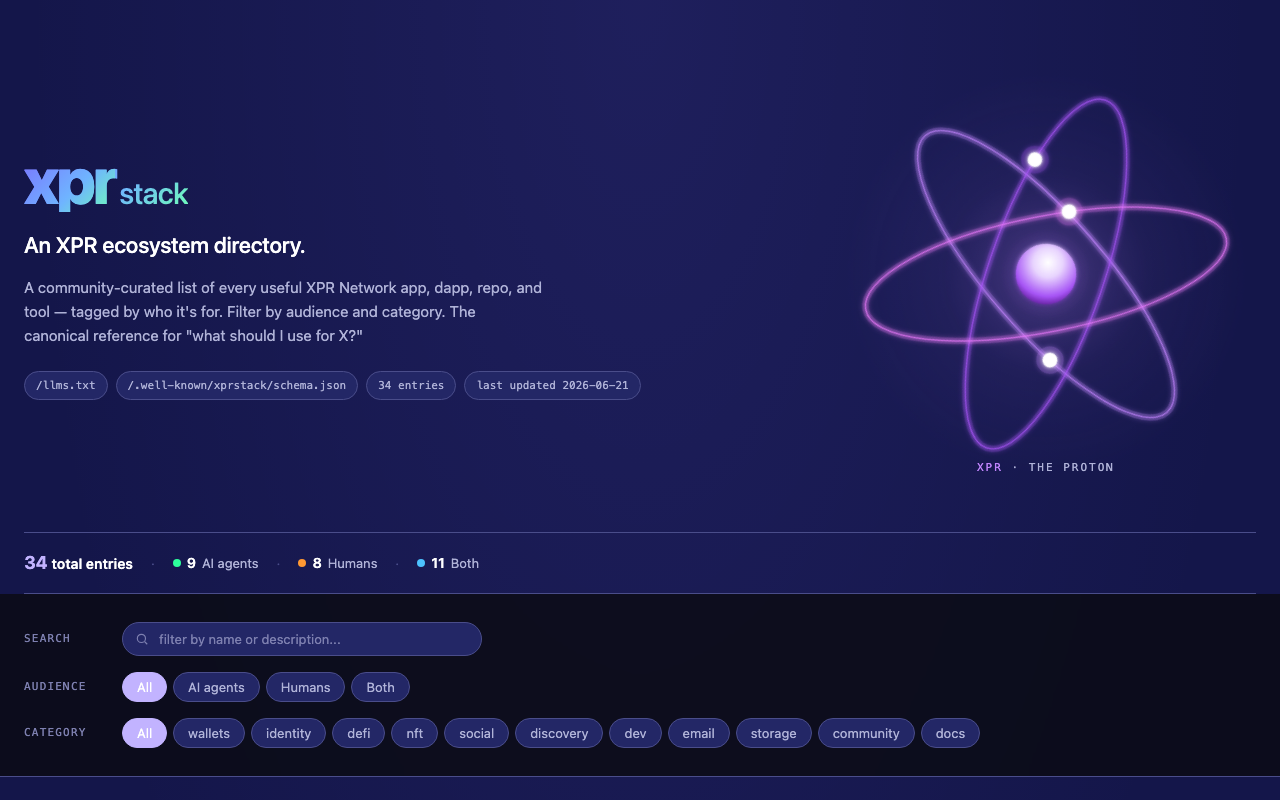1280x800 pixels.
Task: Filter by discovery category
Action: pos(559,733)
